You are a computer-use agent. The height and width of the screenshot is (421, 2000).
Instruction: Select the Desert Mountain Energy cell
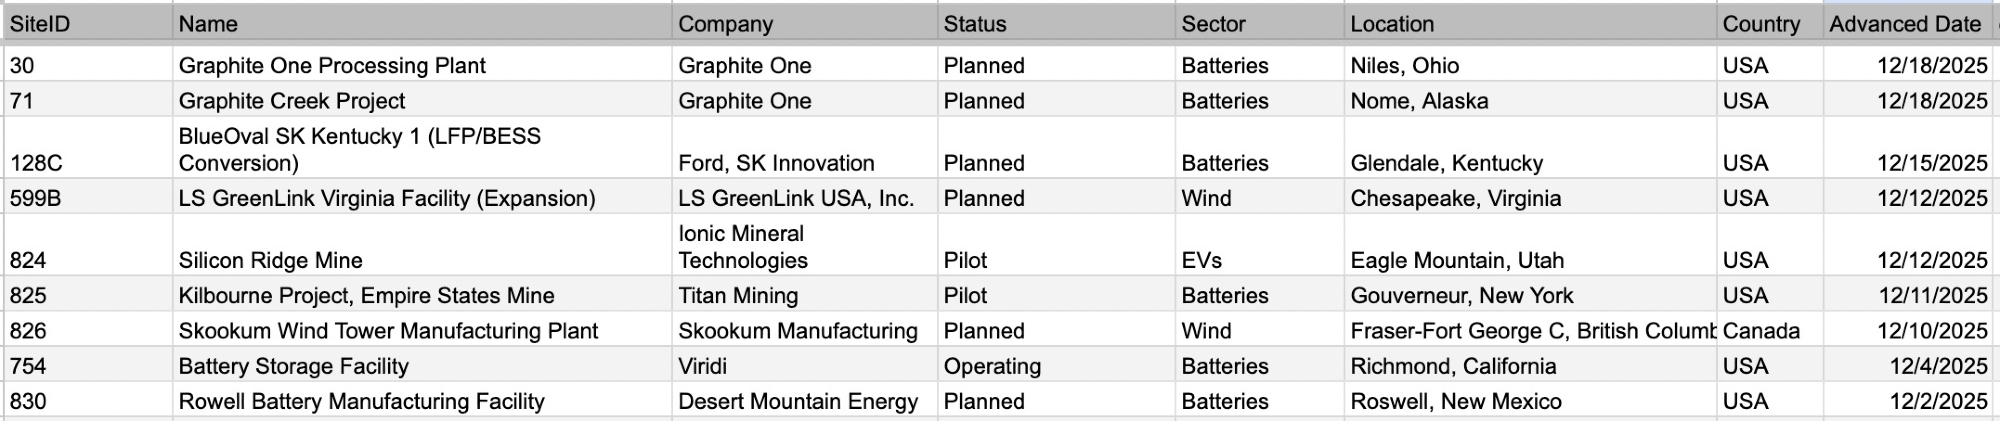click(797, 401)
